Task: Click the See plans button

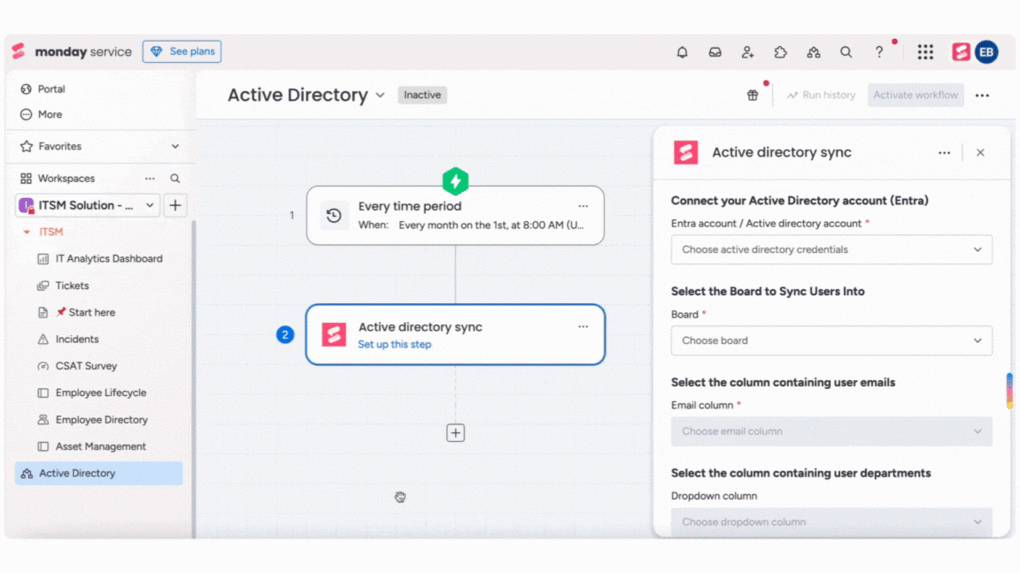Action: 182,52
